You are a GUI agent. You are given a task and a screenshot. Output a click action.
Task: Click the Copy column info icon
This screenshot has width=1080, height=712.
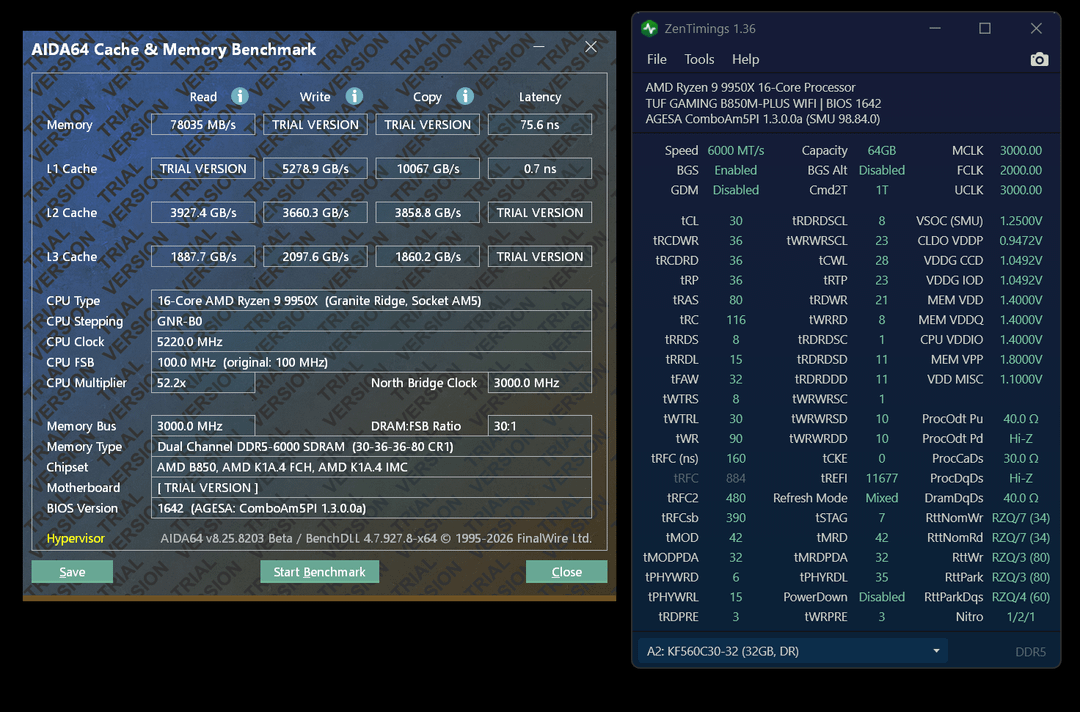point(465,96)
